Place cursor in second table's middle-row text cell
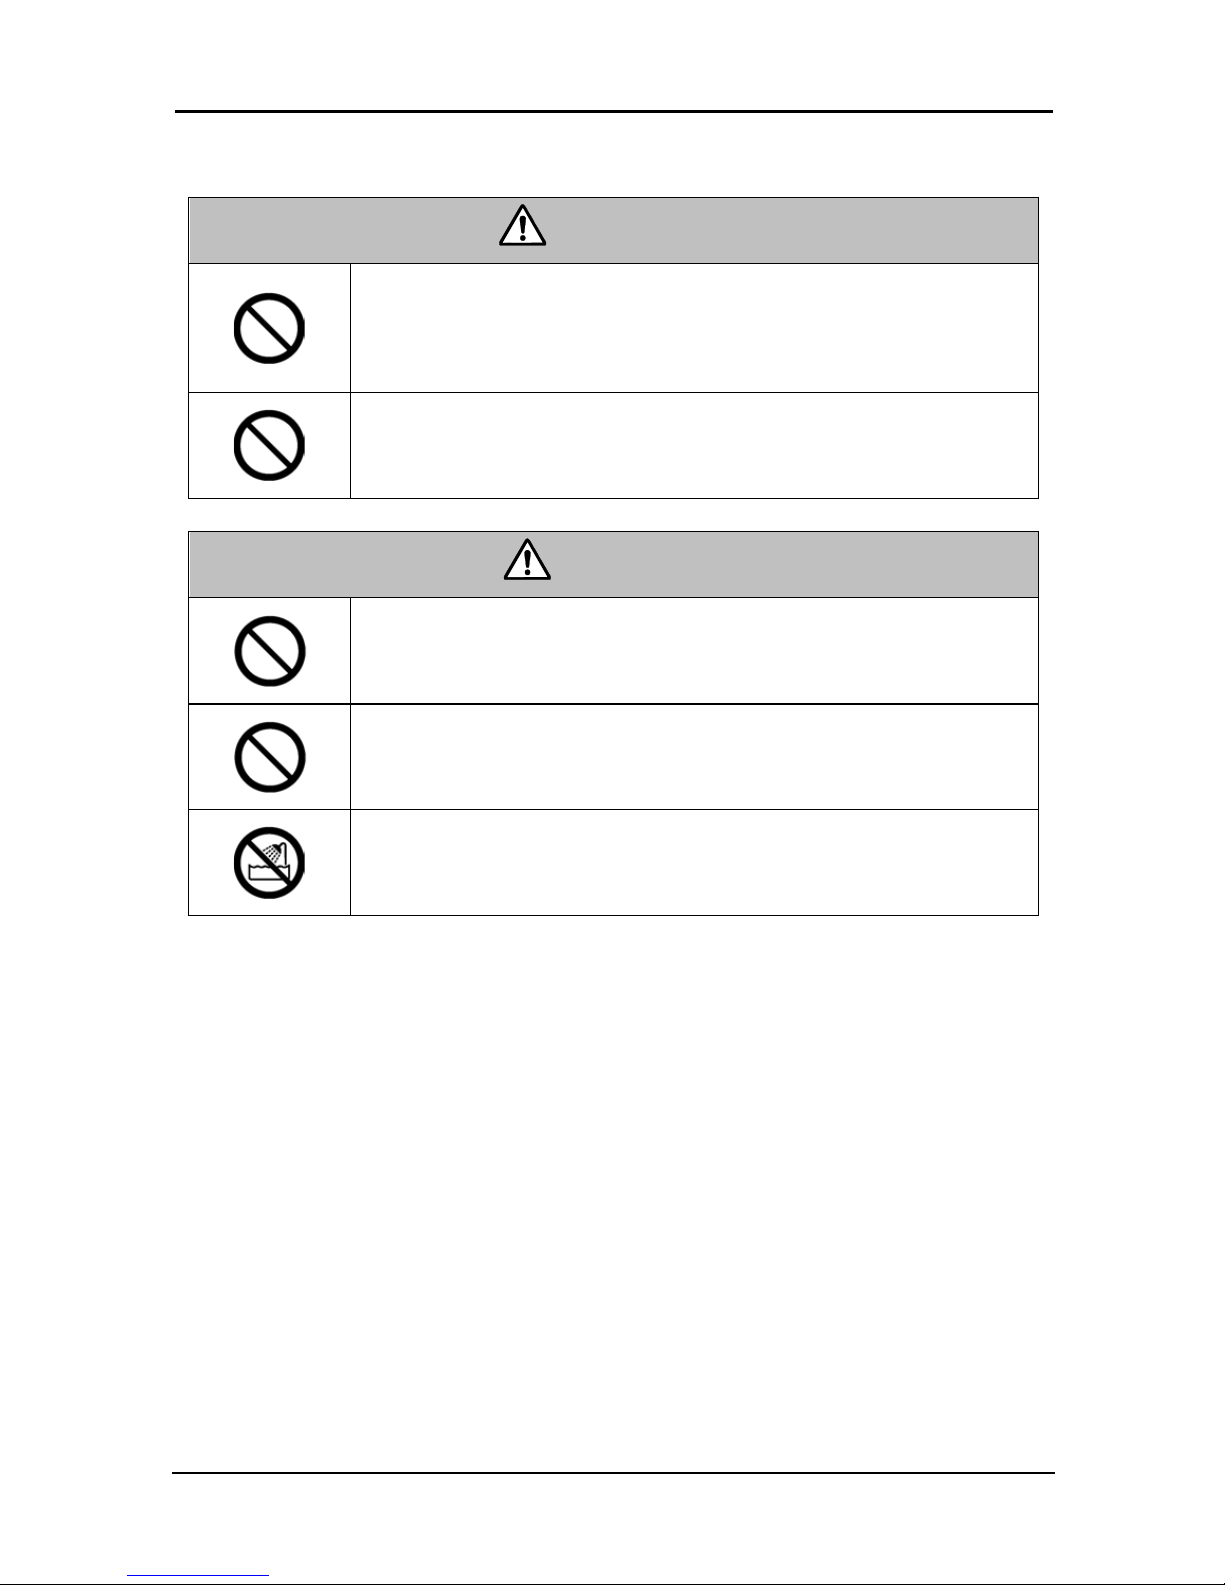 [x=694, y=757]
